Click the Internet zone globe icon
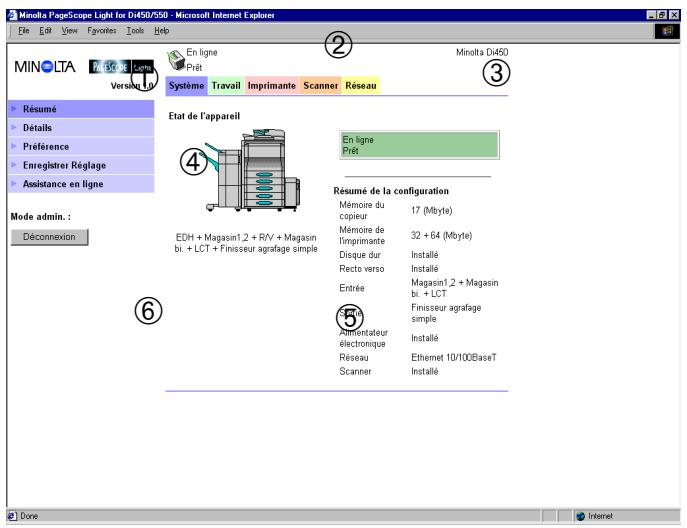Image resolution: width=687 pixels, height=528 pixels. (581, 516)
